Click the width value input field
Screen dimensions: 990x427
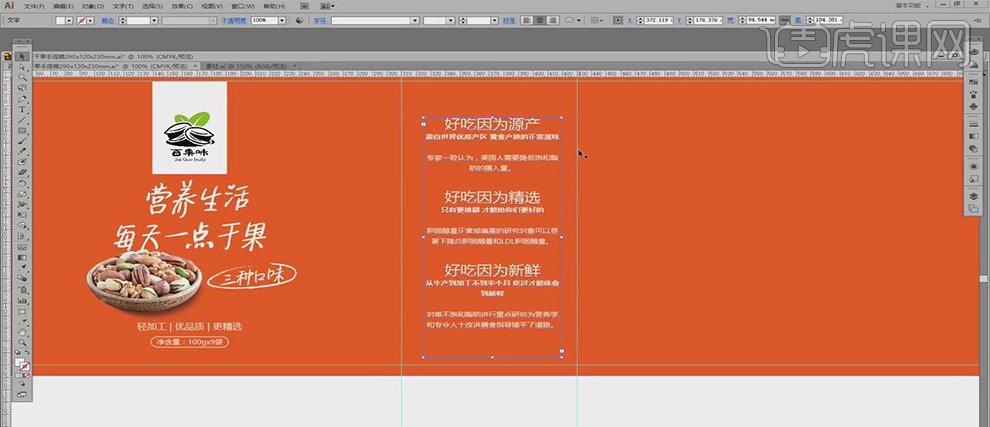point(761,20)
